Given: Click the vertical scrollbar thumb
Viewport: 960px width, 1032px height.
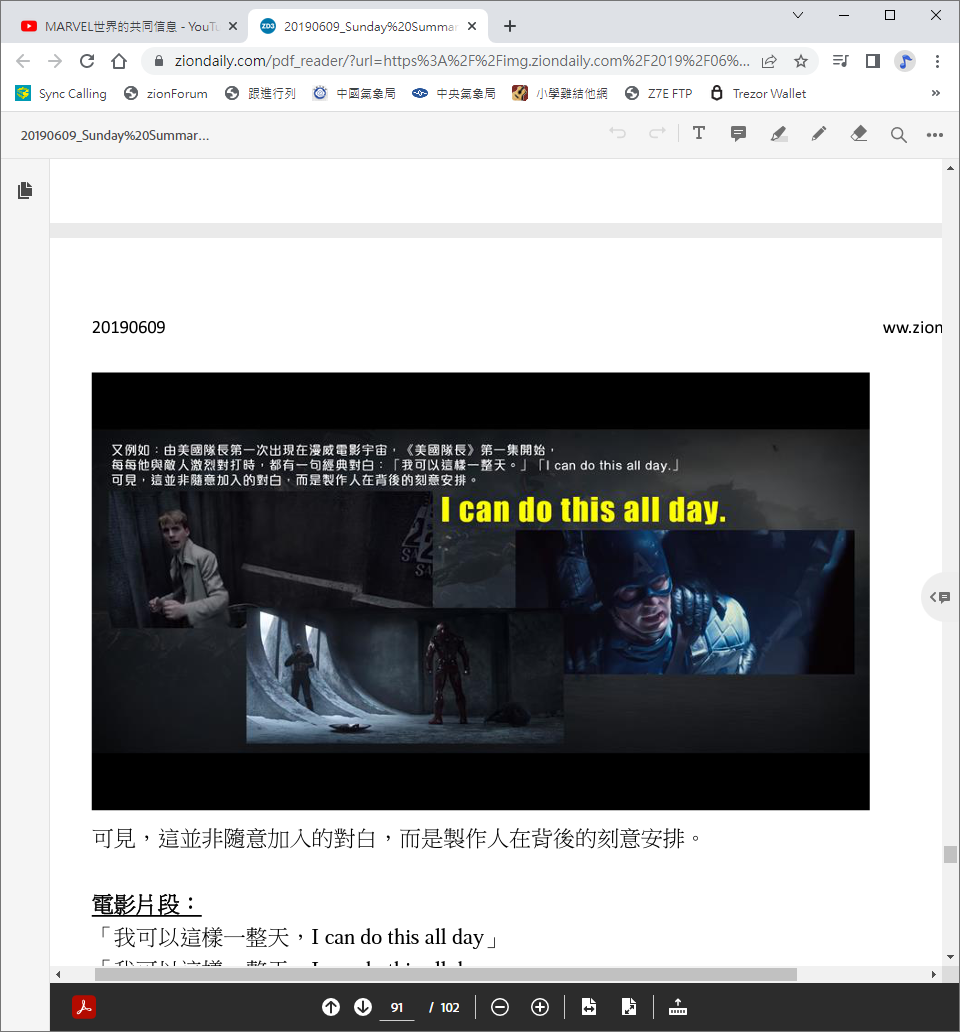Looking at the screenshot, I should pos(950,854).
